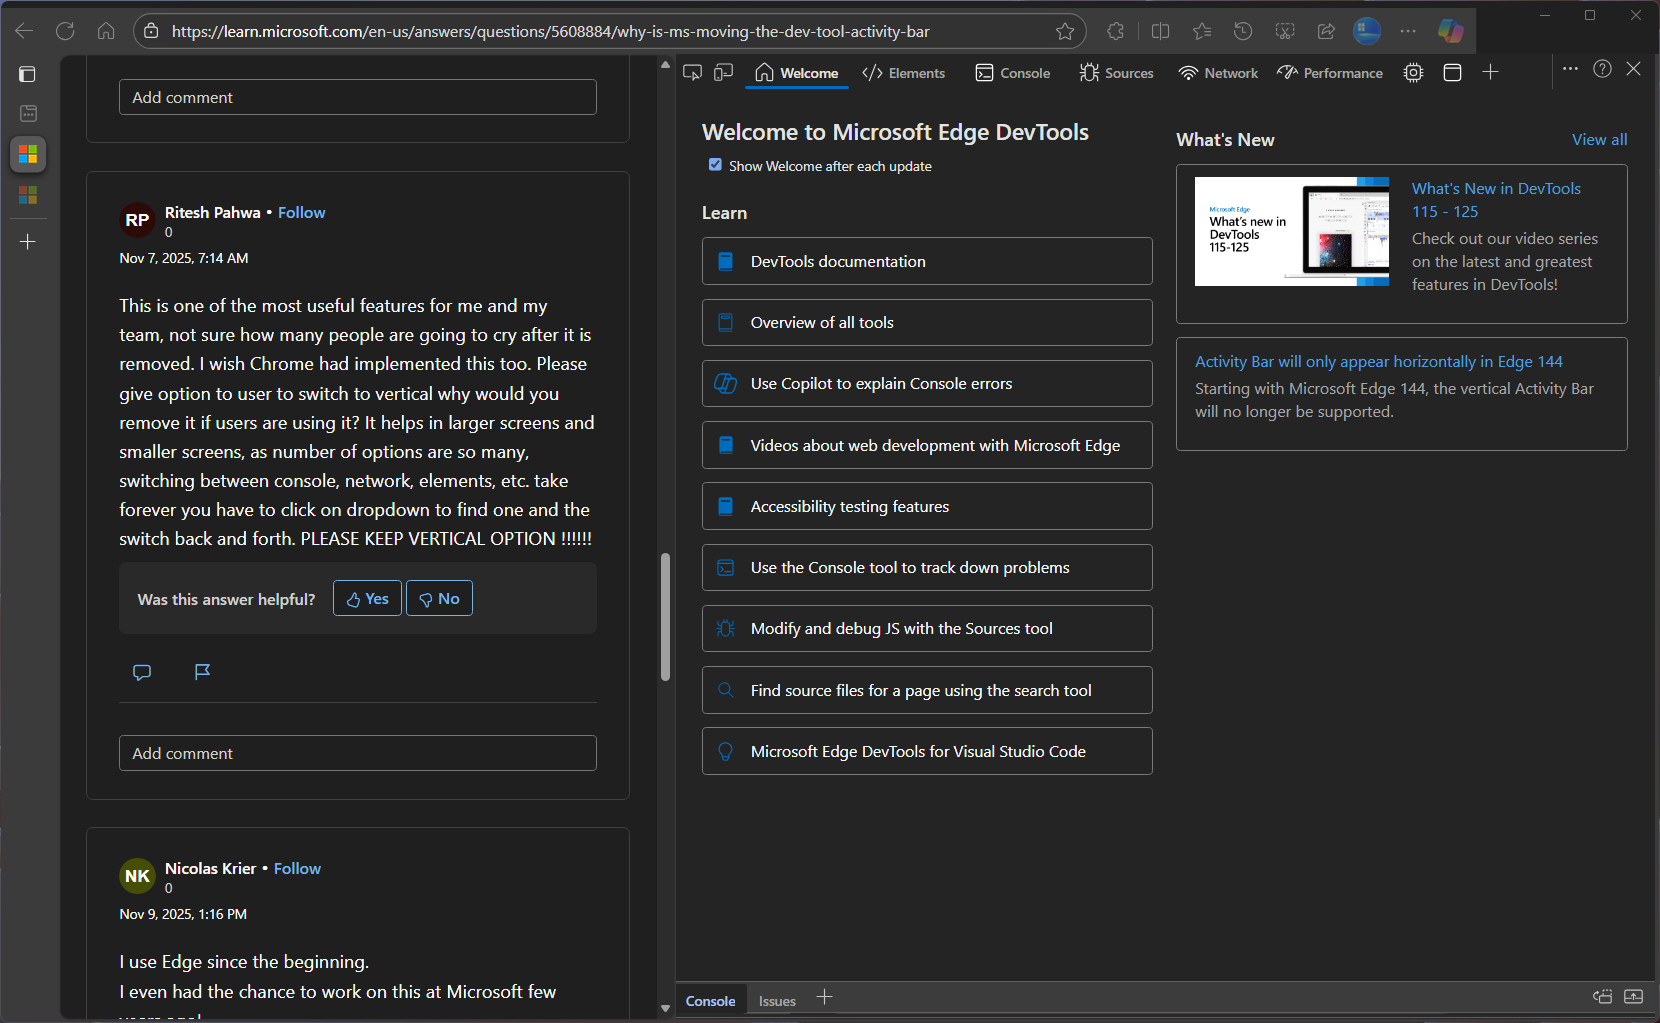The height and width of the screenshot is (1023, 1660).
Task: Expand Quick View drawer icon at far right
Action: [1633, 997]
